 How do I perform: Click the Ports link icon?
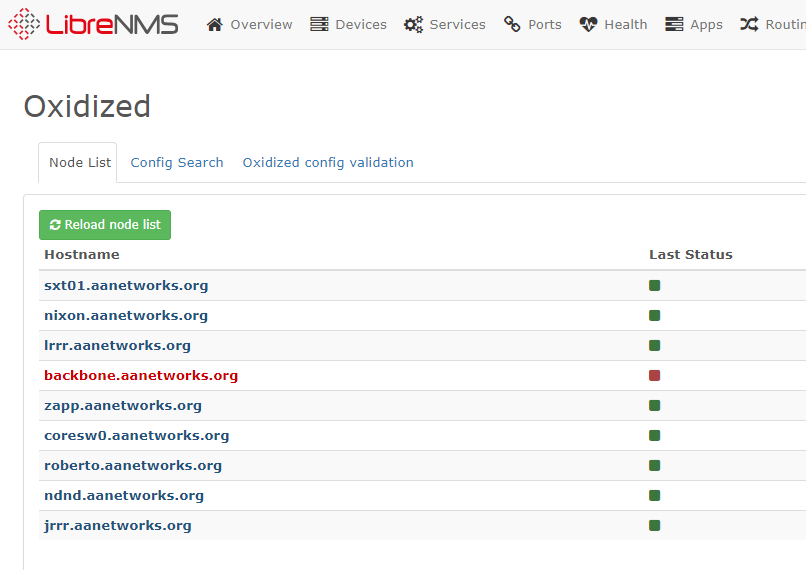[x=512, y=24]
